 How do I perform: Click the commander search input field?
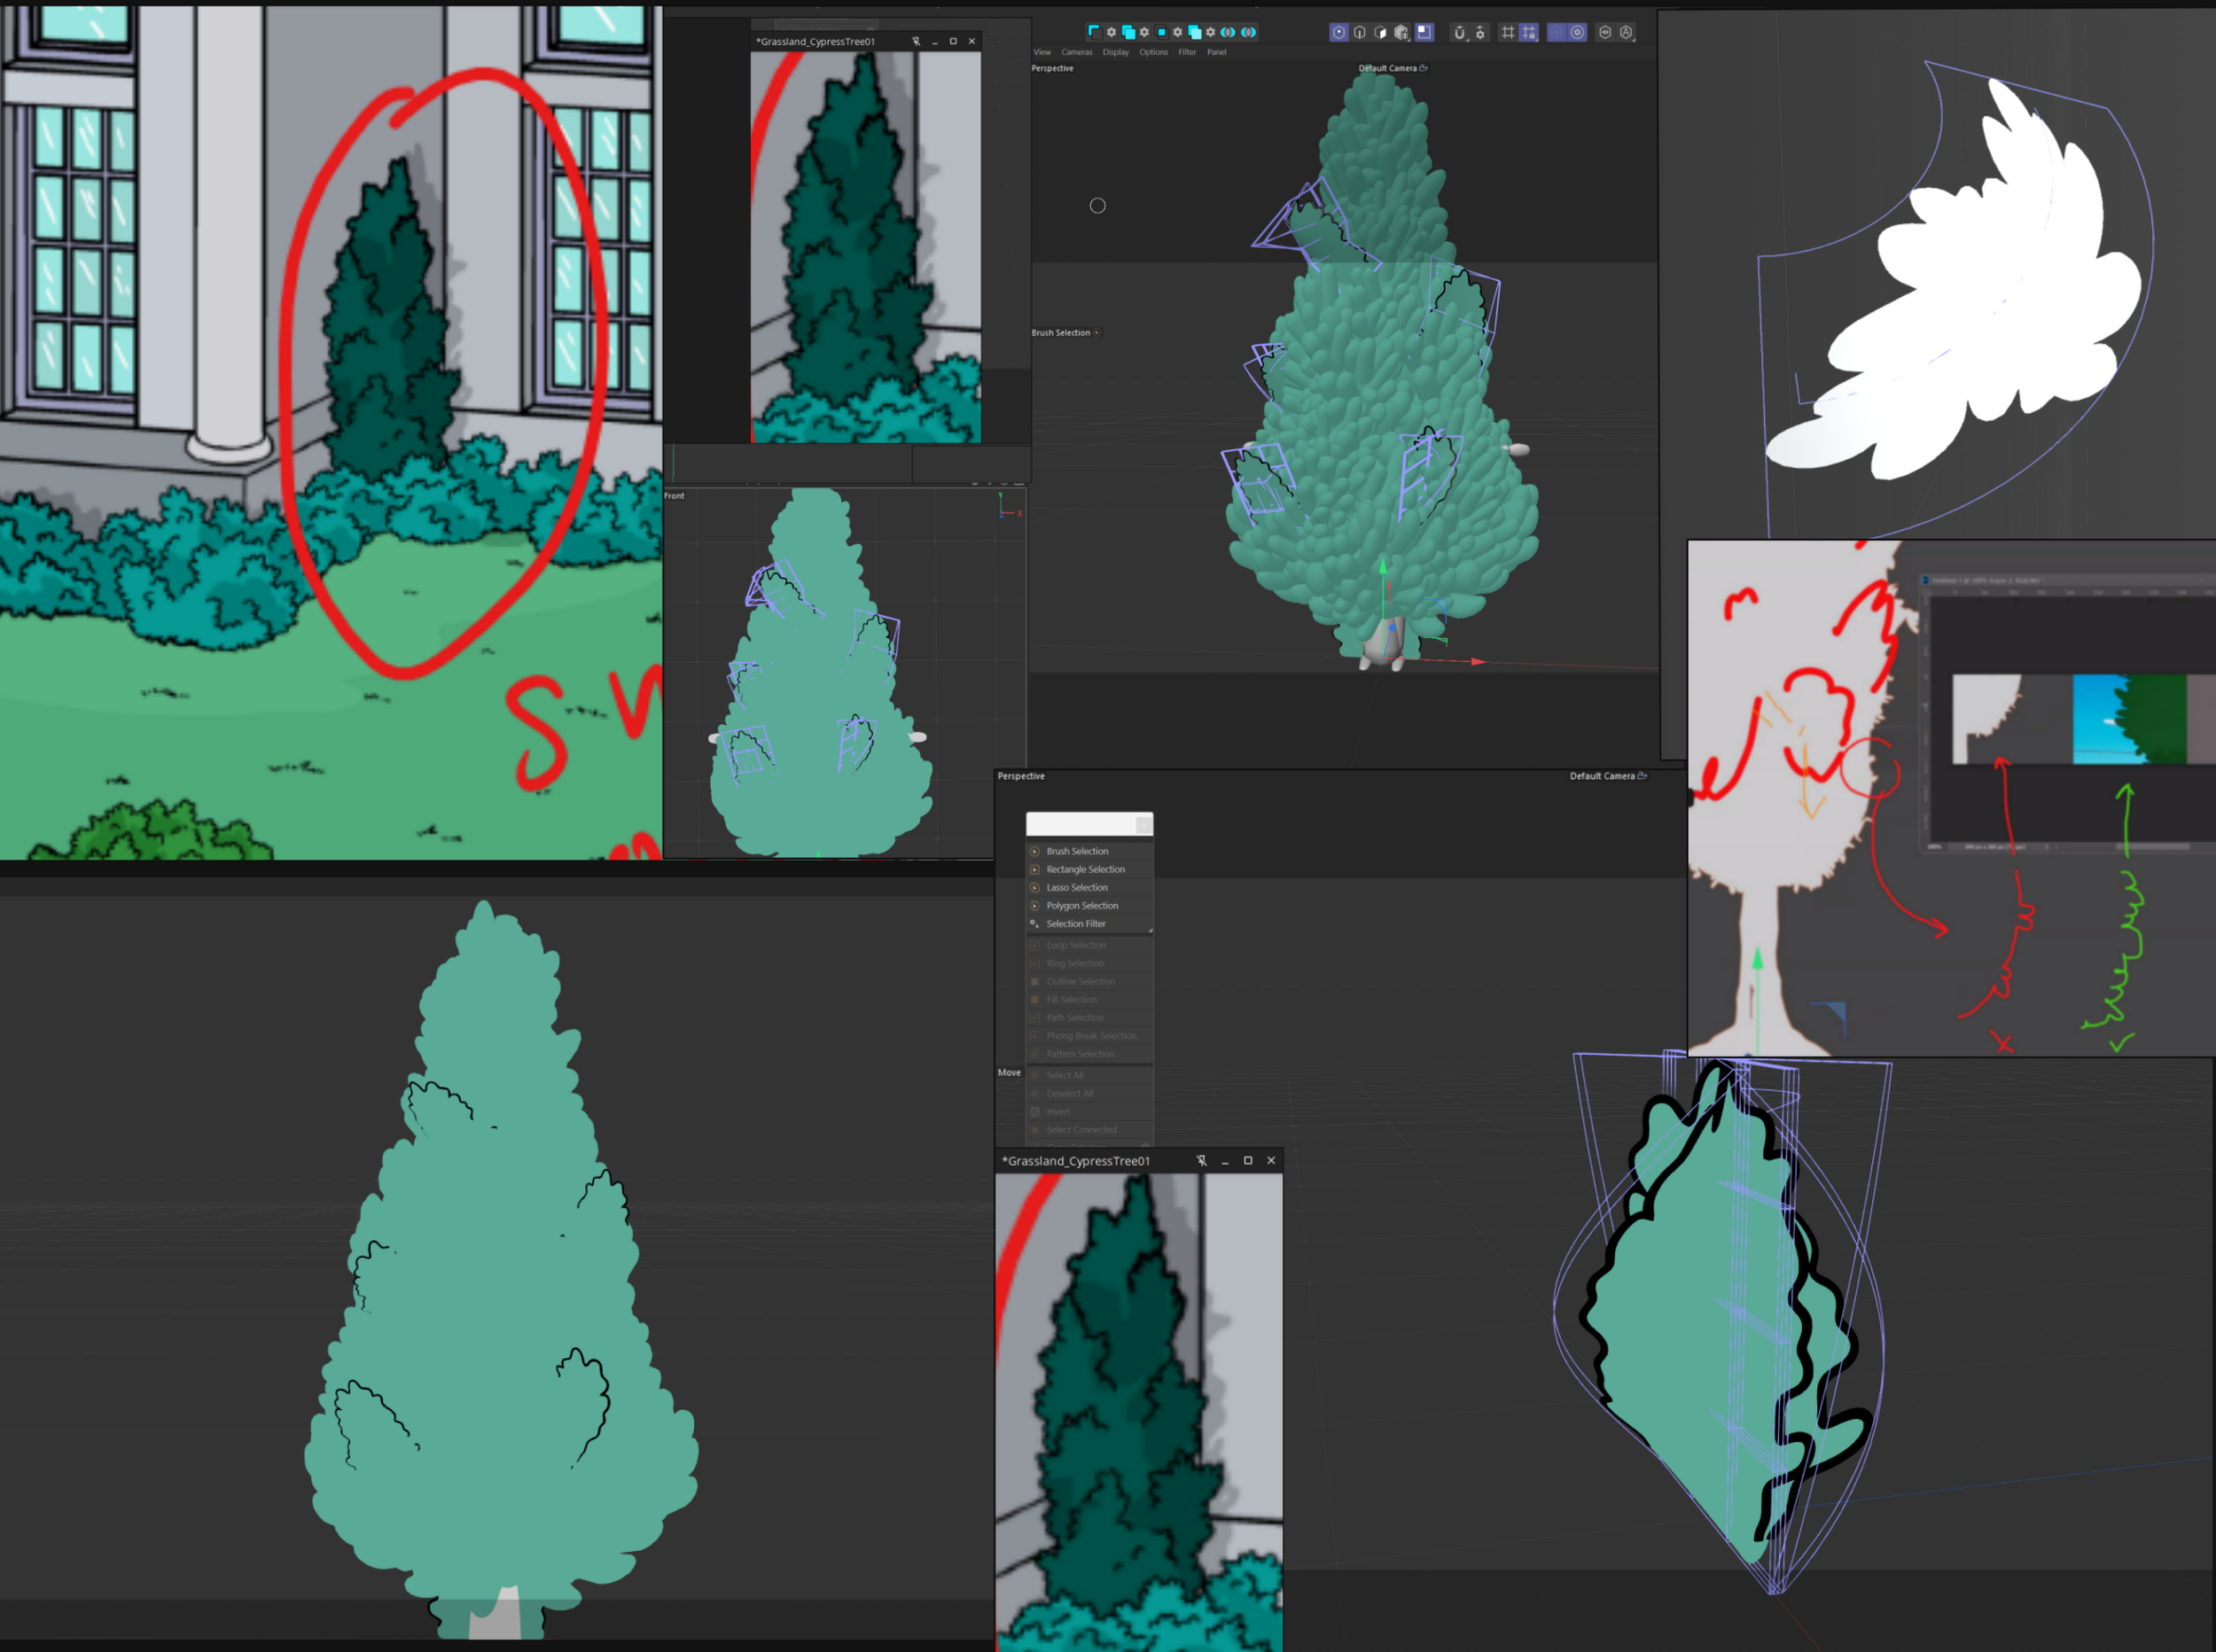click(x=1080, y=824)
